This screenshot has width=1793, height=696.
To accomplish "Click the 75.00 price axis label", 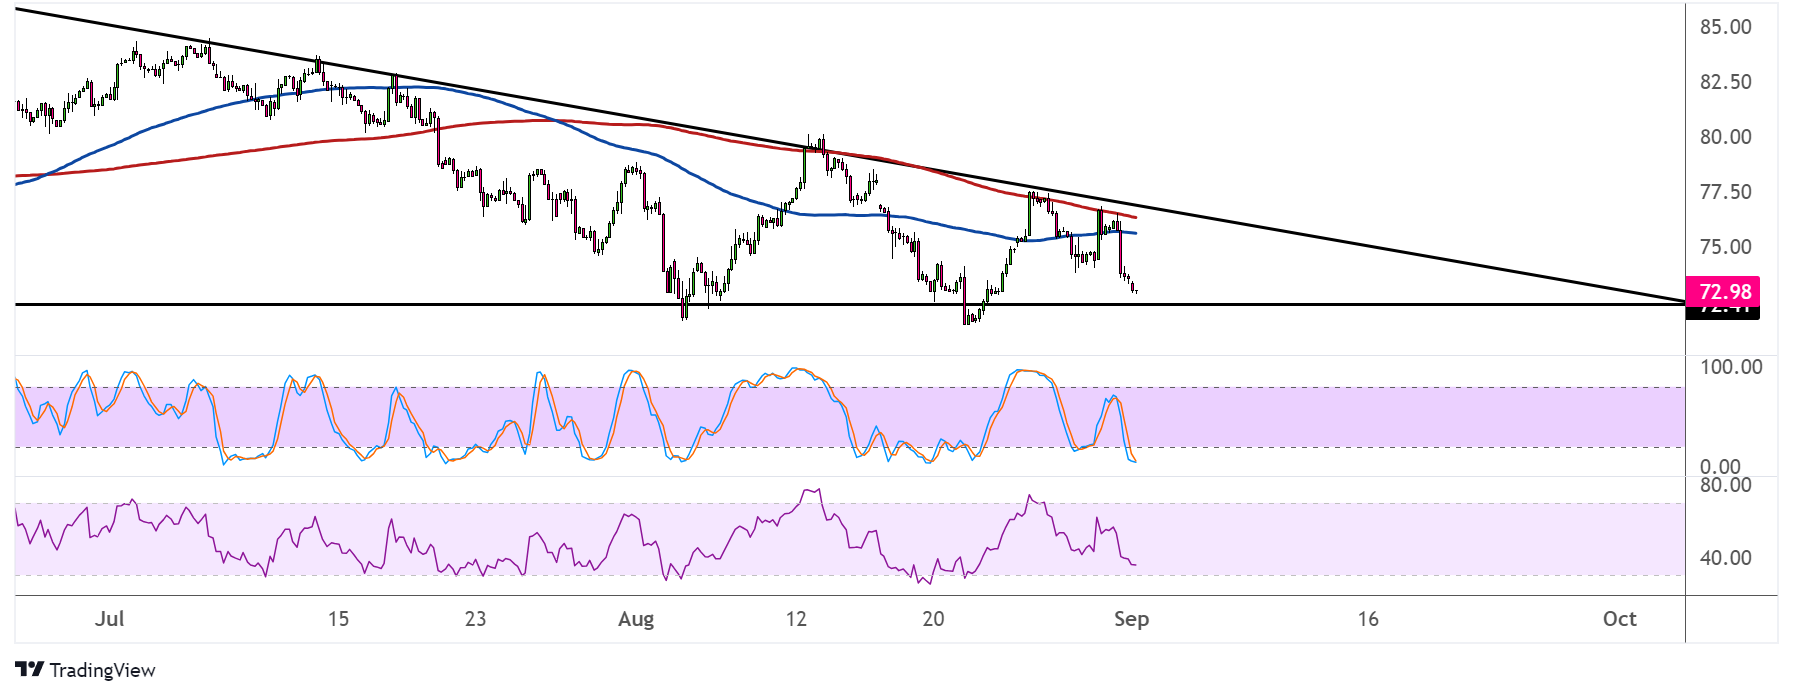I will point(1726,247).
